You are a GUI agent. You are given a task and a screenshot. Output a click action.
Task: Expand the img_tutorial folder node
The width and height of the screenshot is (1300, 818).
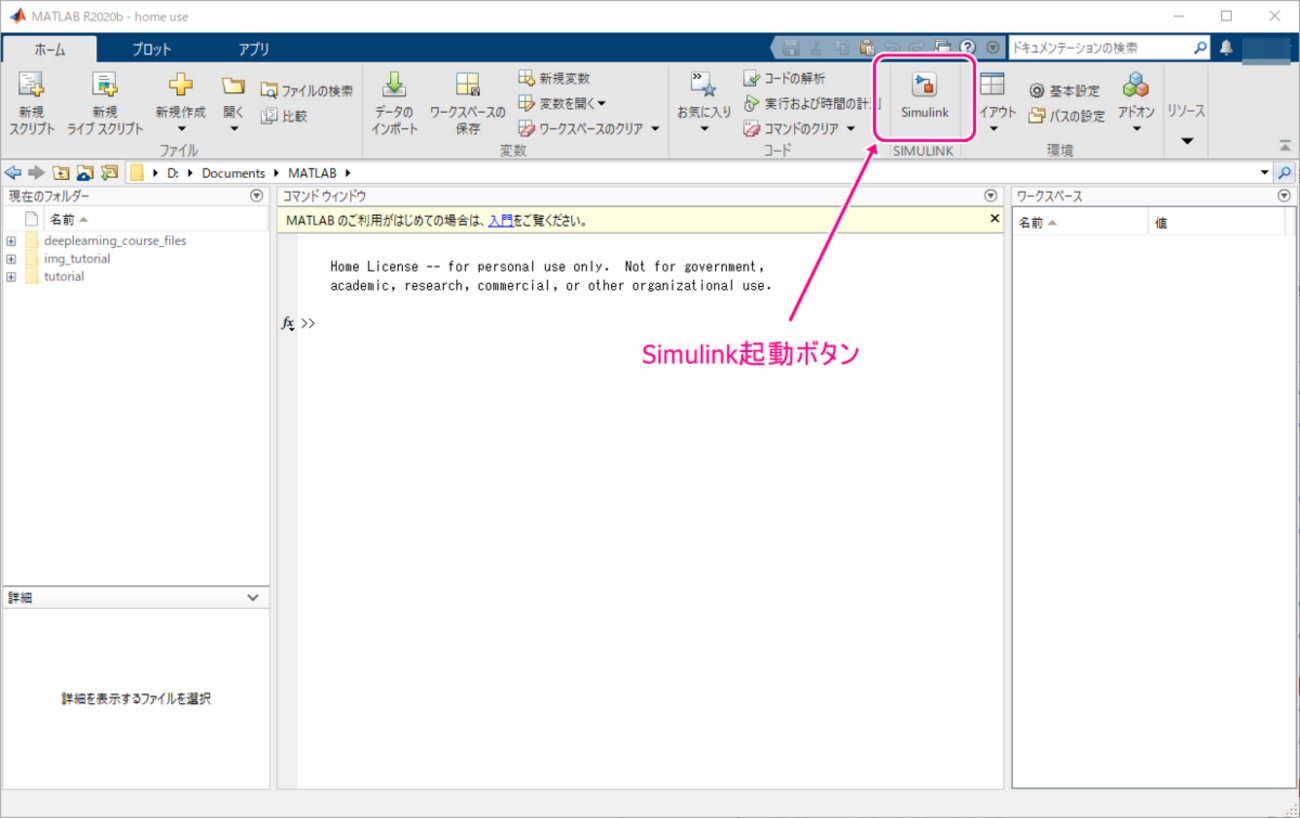point(11,259)
